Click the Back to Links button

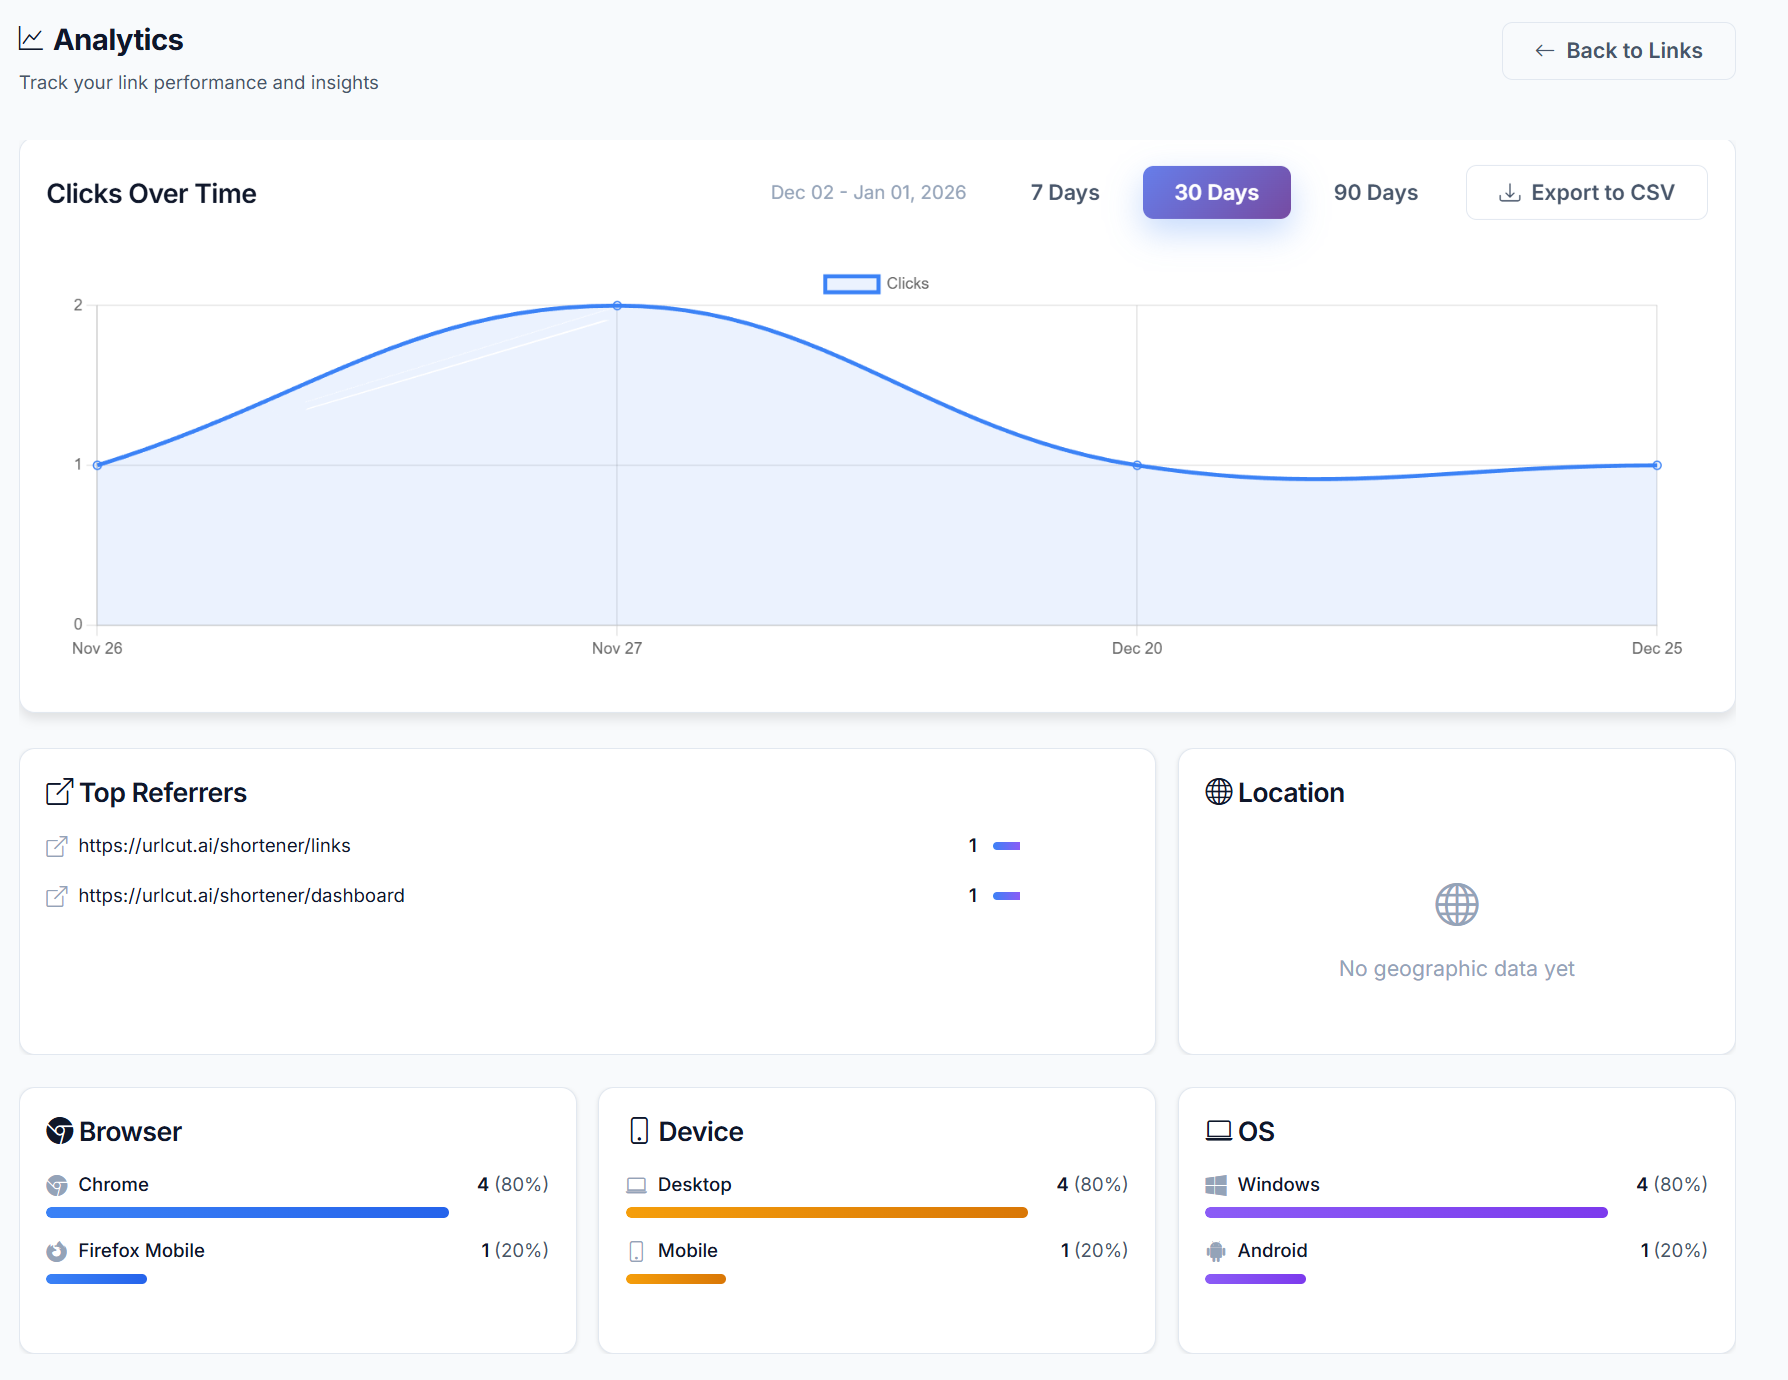tap(1618, 50)
